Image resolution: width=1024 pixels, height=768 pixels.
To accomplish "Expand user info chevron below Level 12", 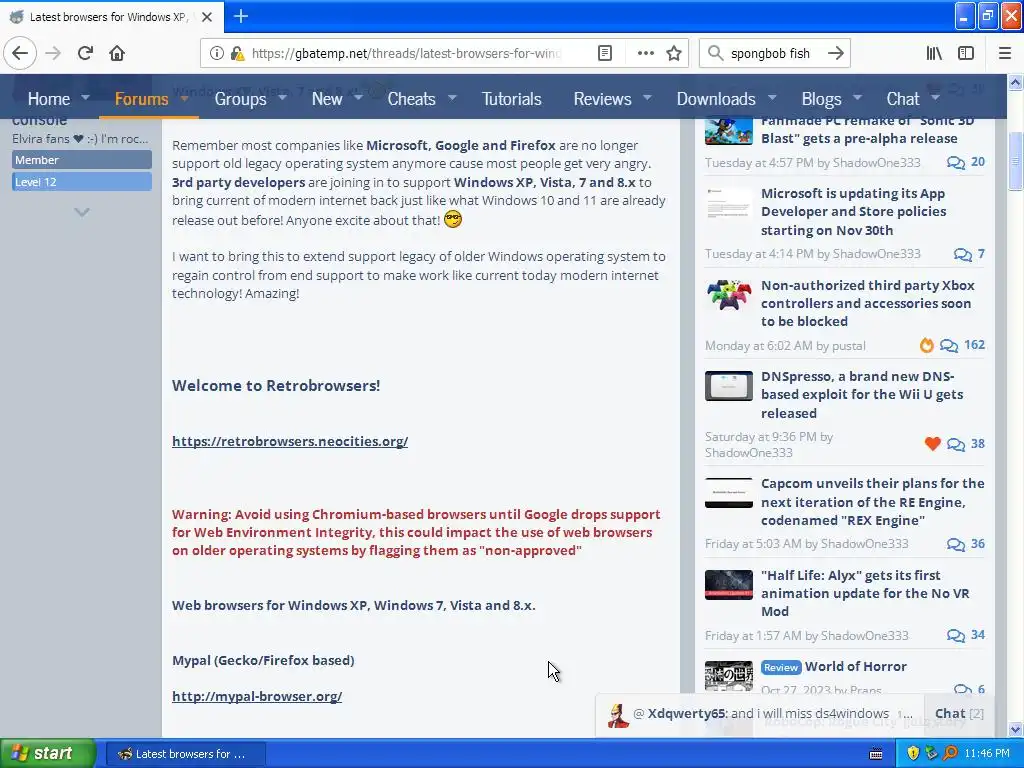I will [x=82, y=212].
